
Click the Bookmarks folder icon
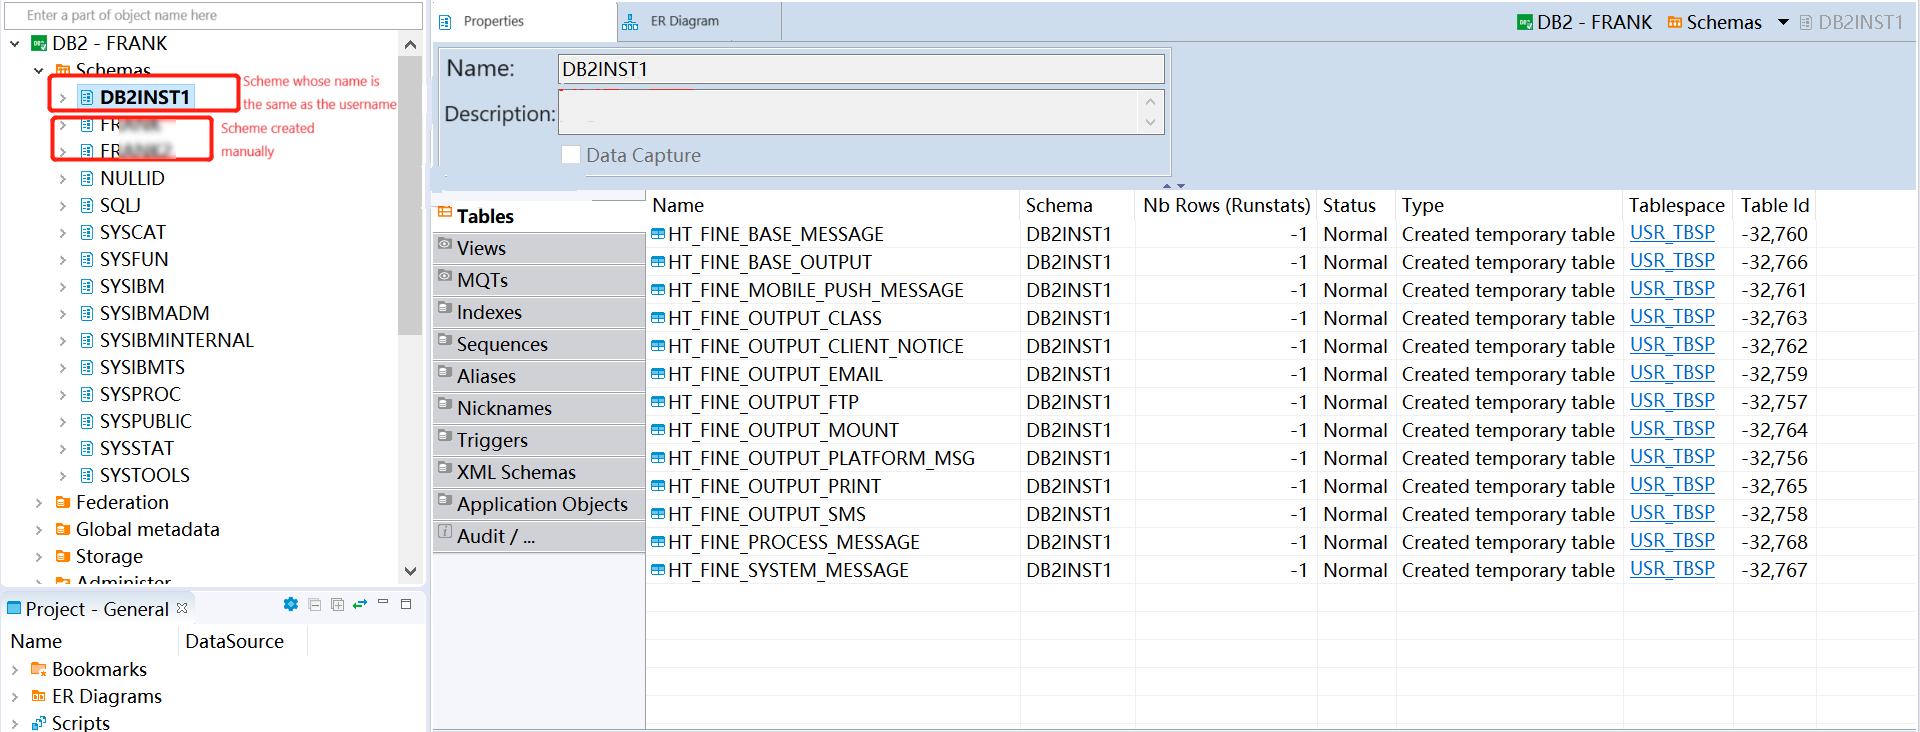click(39, 669)
